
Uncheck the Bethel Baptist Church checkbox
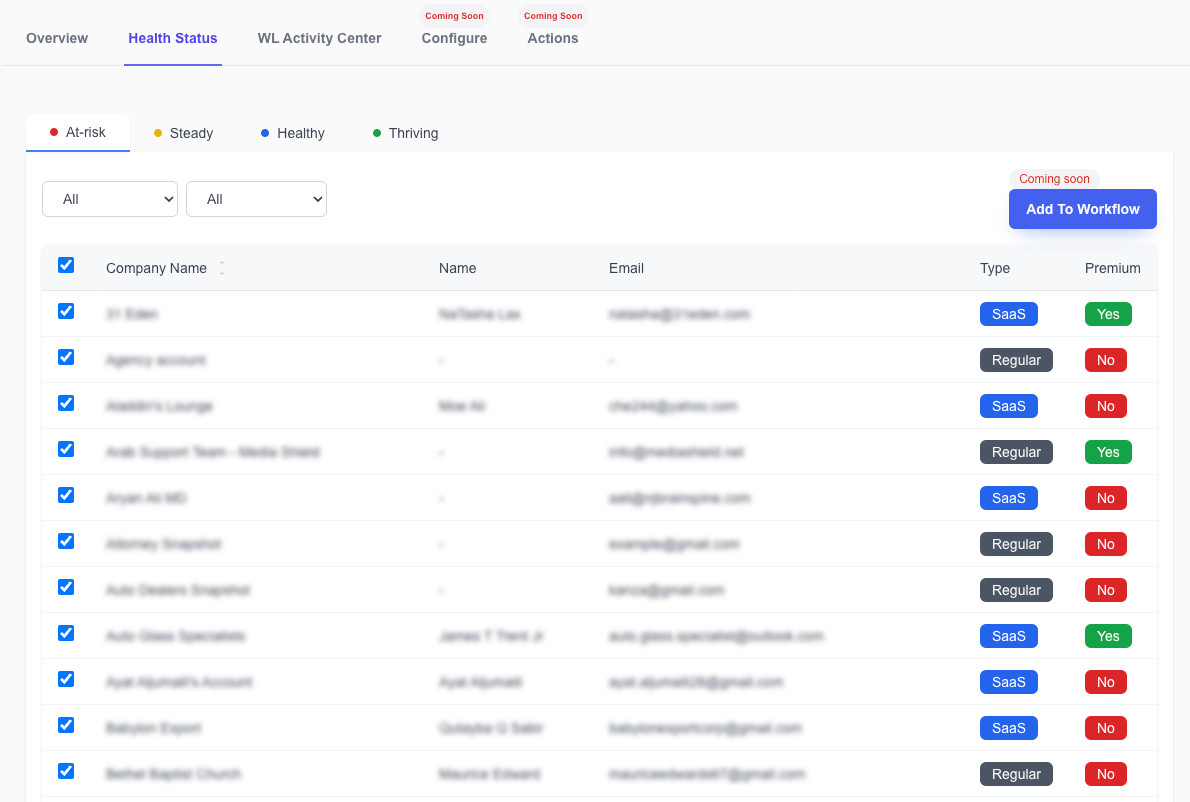pos(66,771)
